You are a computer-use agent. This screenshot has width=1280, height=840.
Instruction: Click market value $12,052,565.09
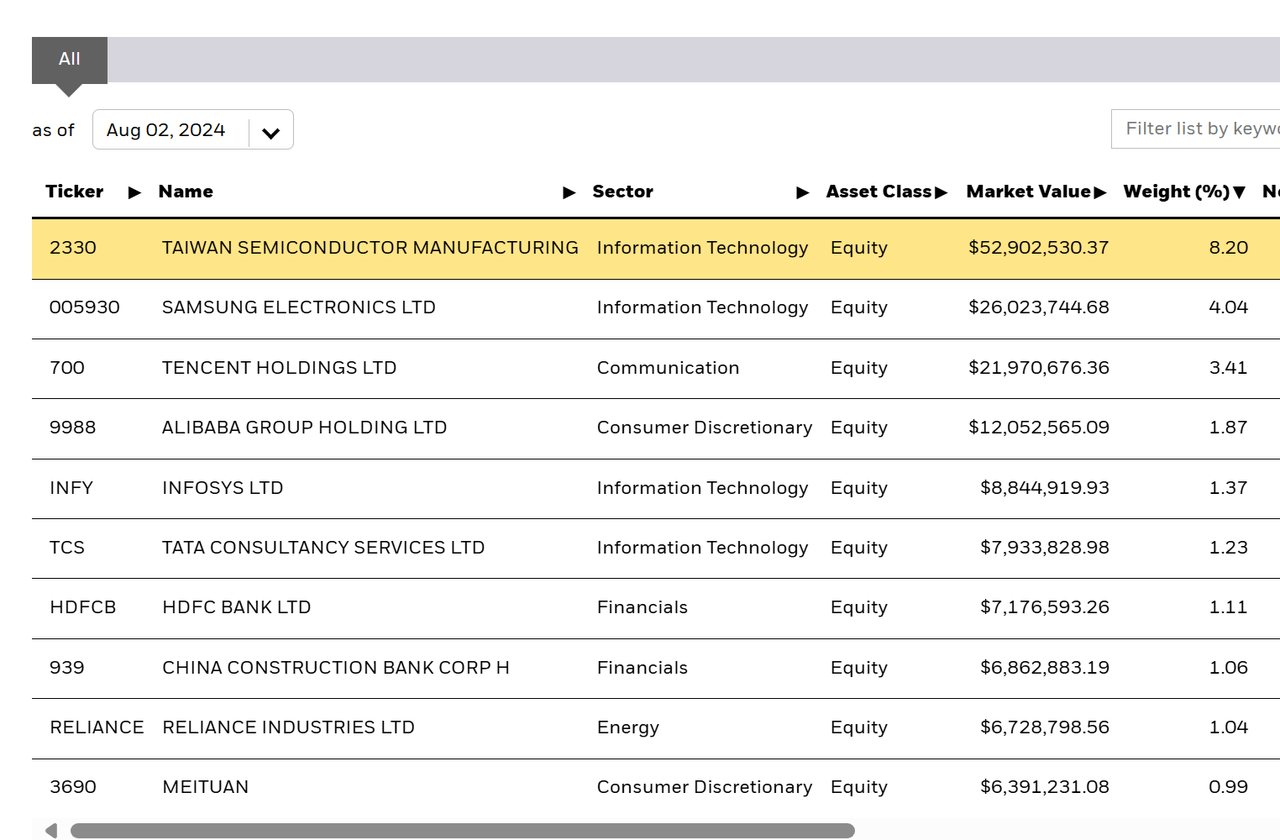coord(1038,427)
